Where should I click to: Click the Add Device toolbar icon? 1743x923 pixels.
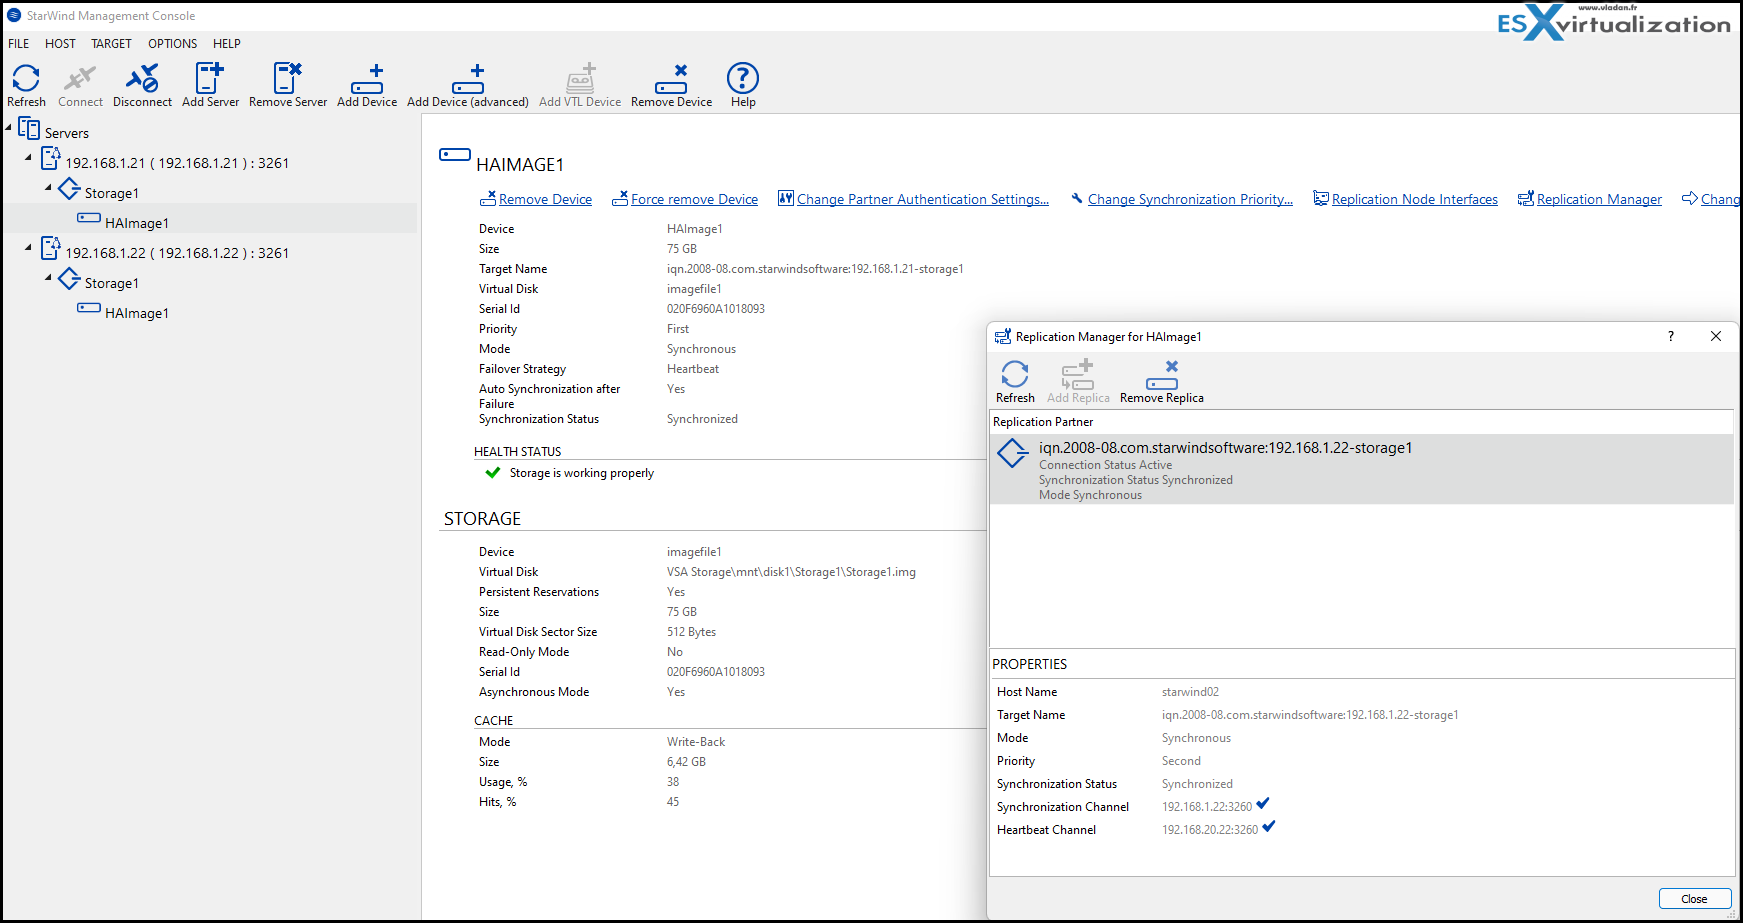pyautogui.click(x=367, y=79)
